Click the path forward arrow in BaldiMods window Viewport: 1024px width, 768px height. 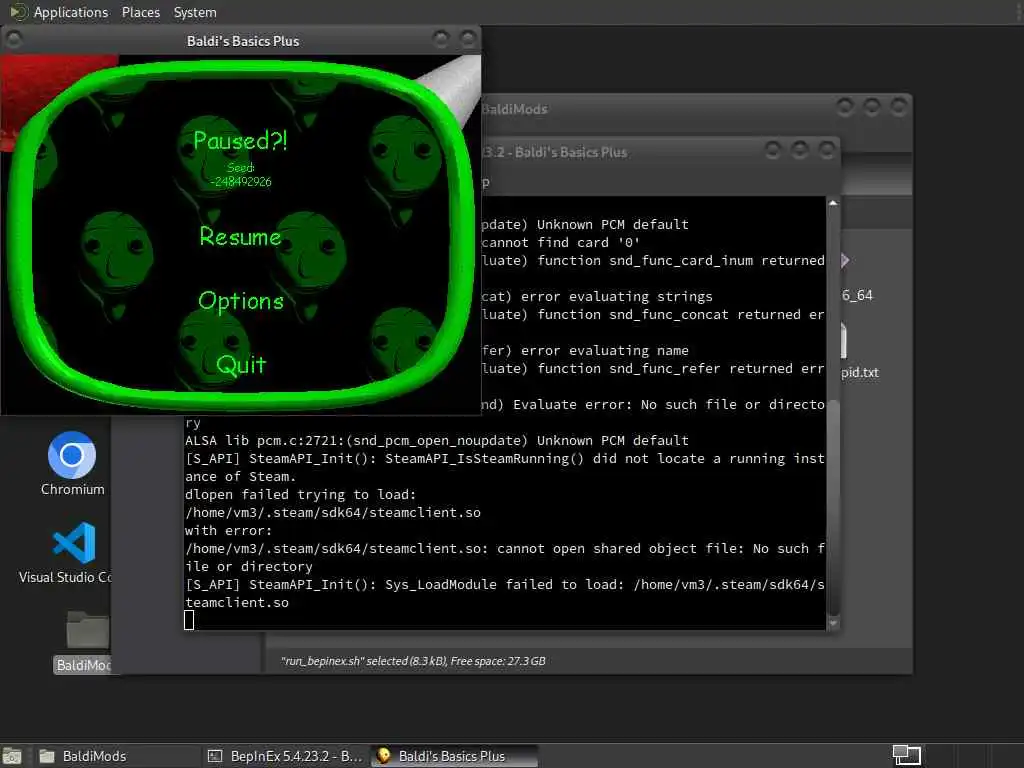(845, 261)
